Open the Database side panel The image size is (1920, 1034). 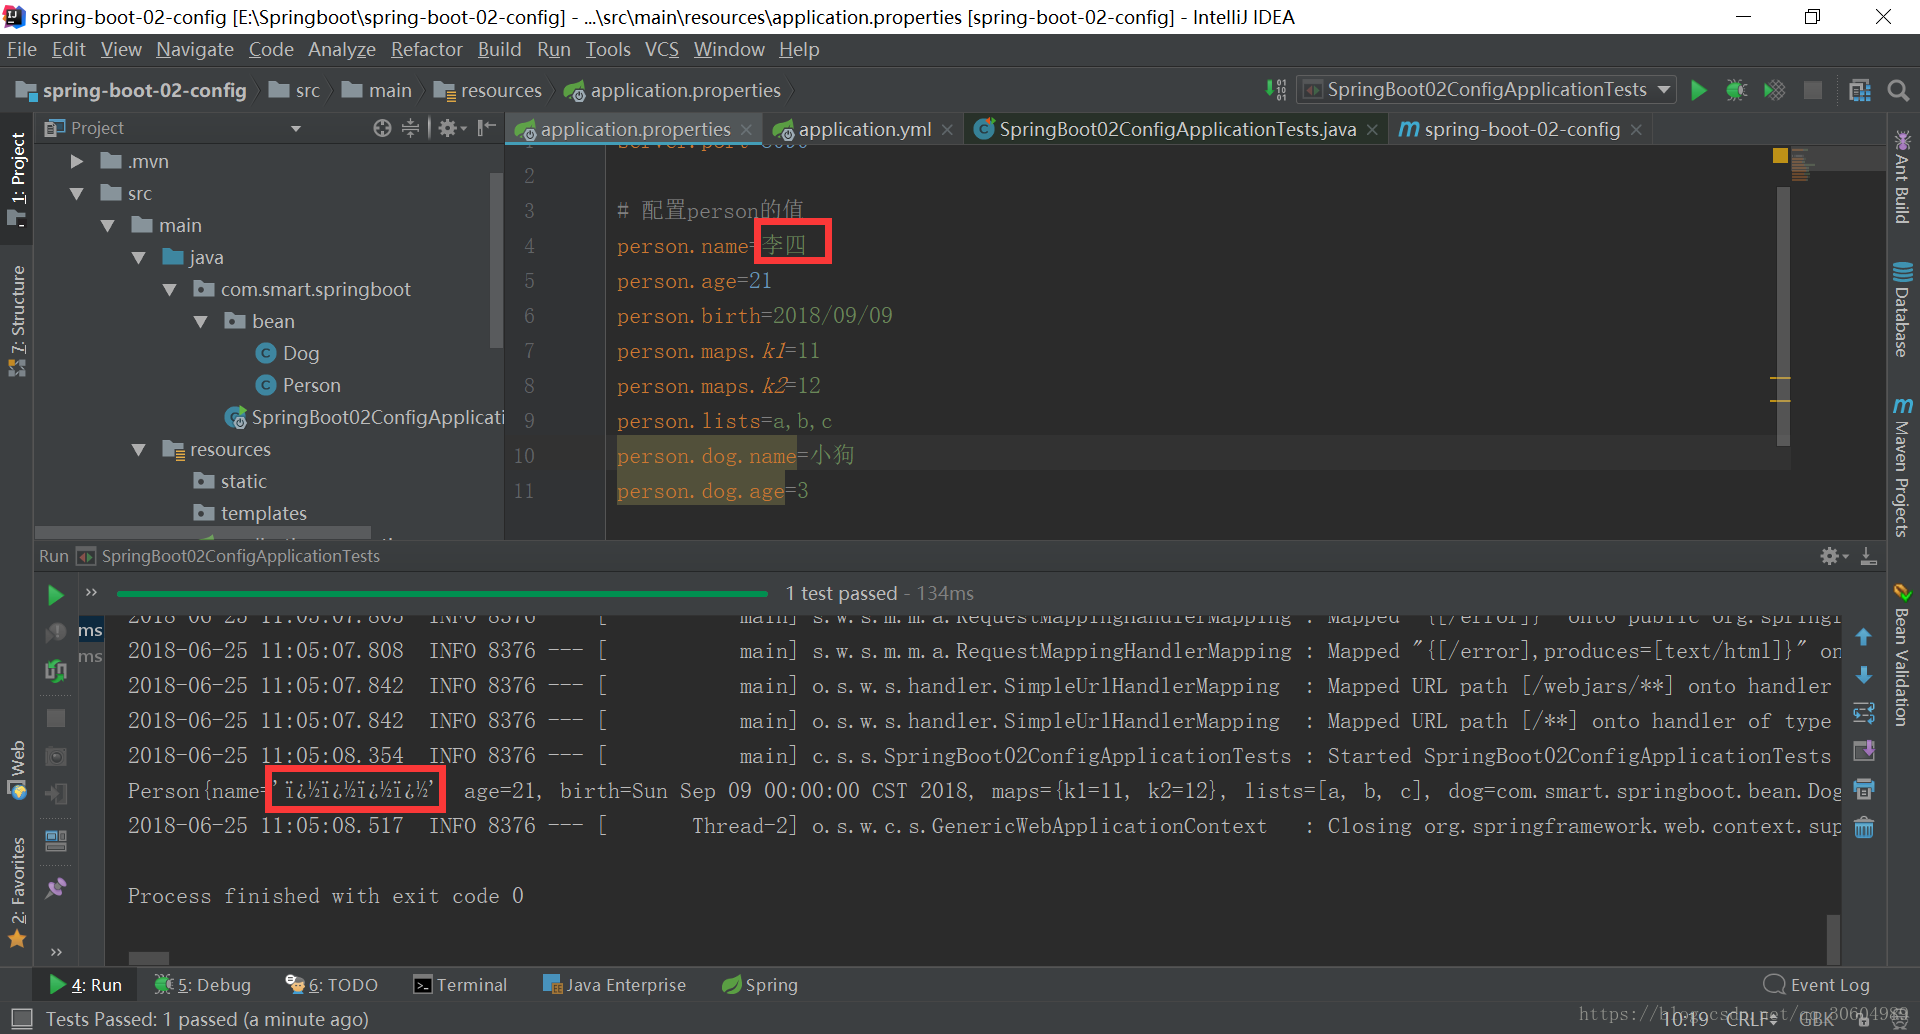(1902, 310)
